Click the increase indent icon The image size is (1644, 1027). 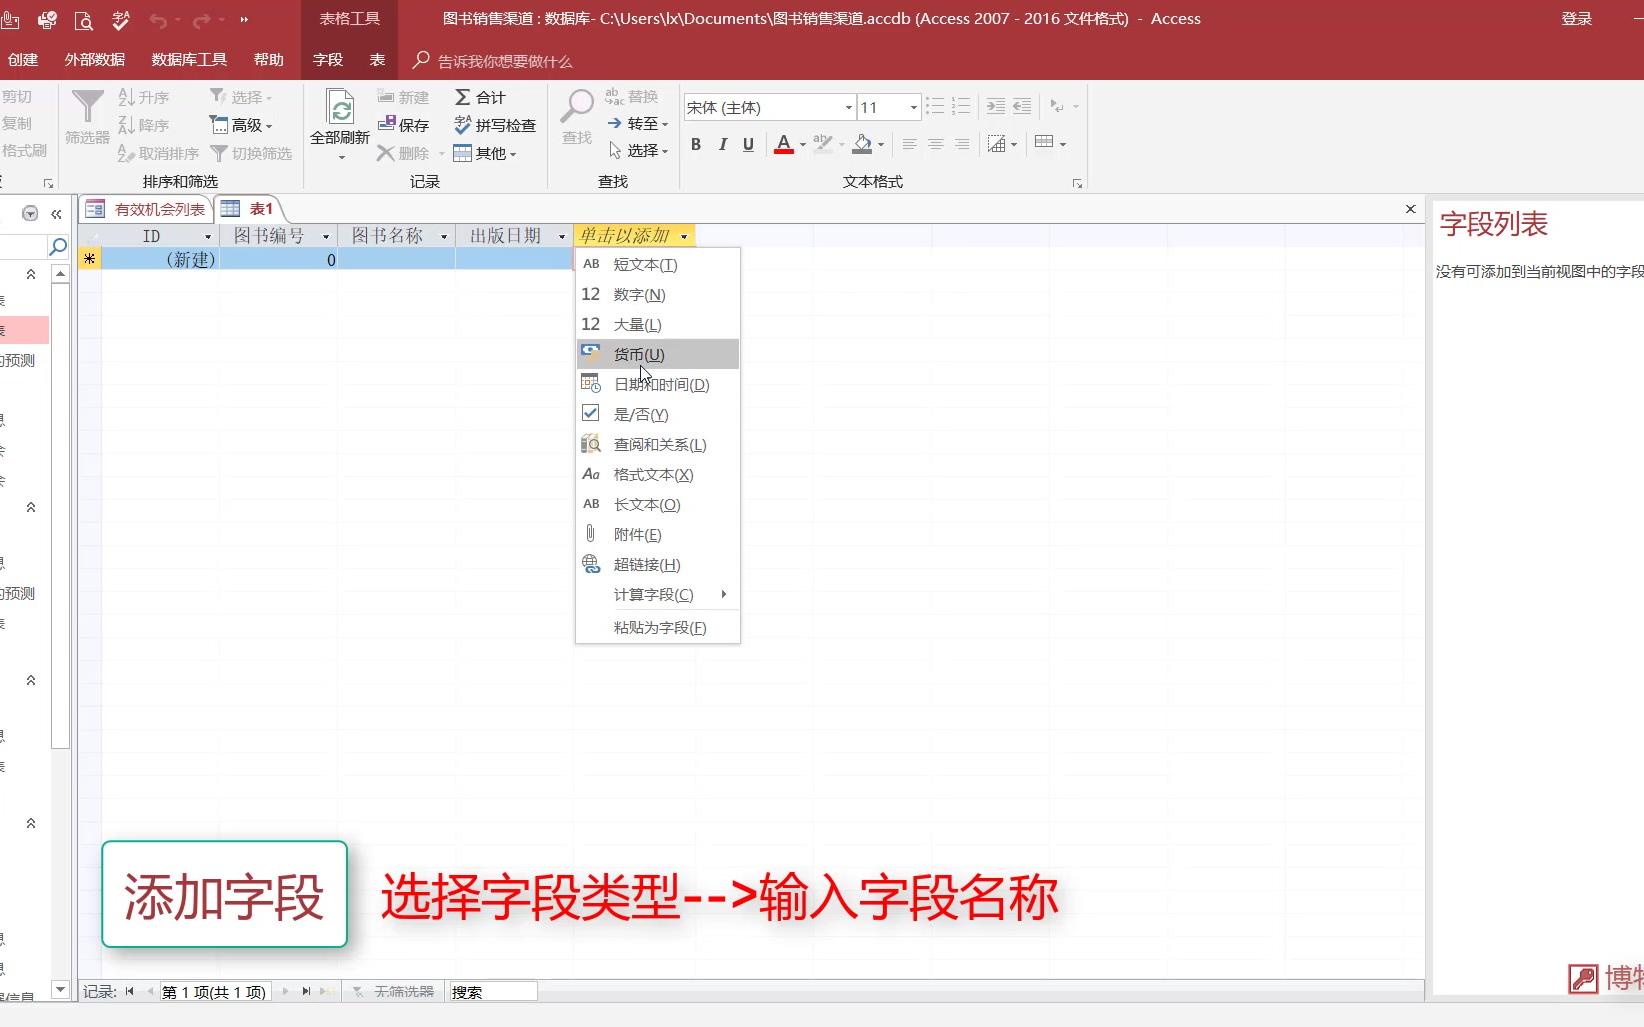coord(996,106)
